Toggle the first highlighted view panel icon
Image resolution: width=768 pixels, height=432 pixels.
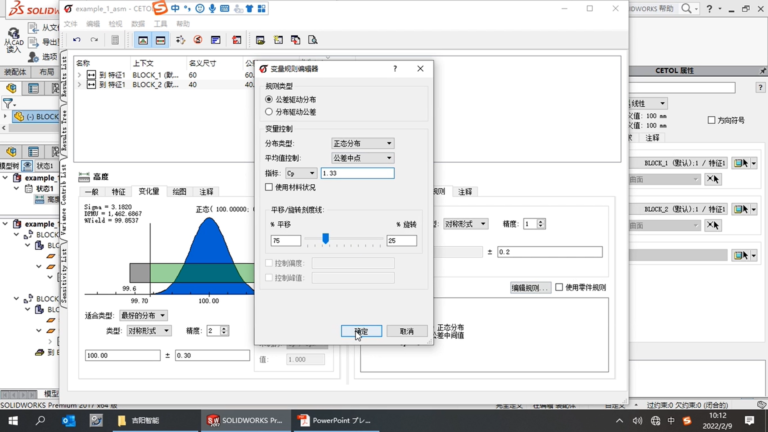143,40
